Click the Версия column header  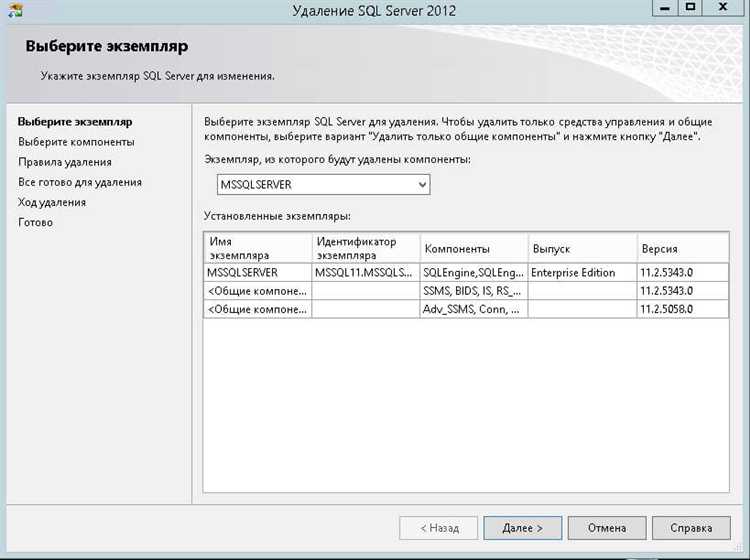[x=683, y=248]
